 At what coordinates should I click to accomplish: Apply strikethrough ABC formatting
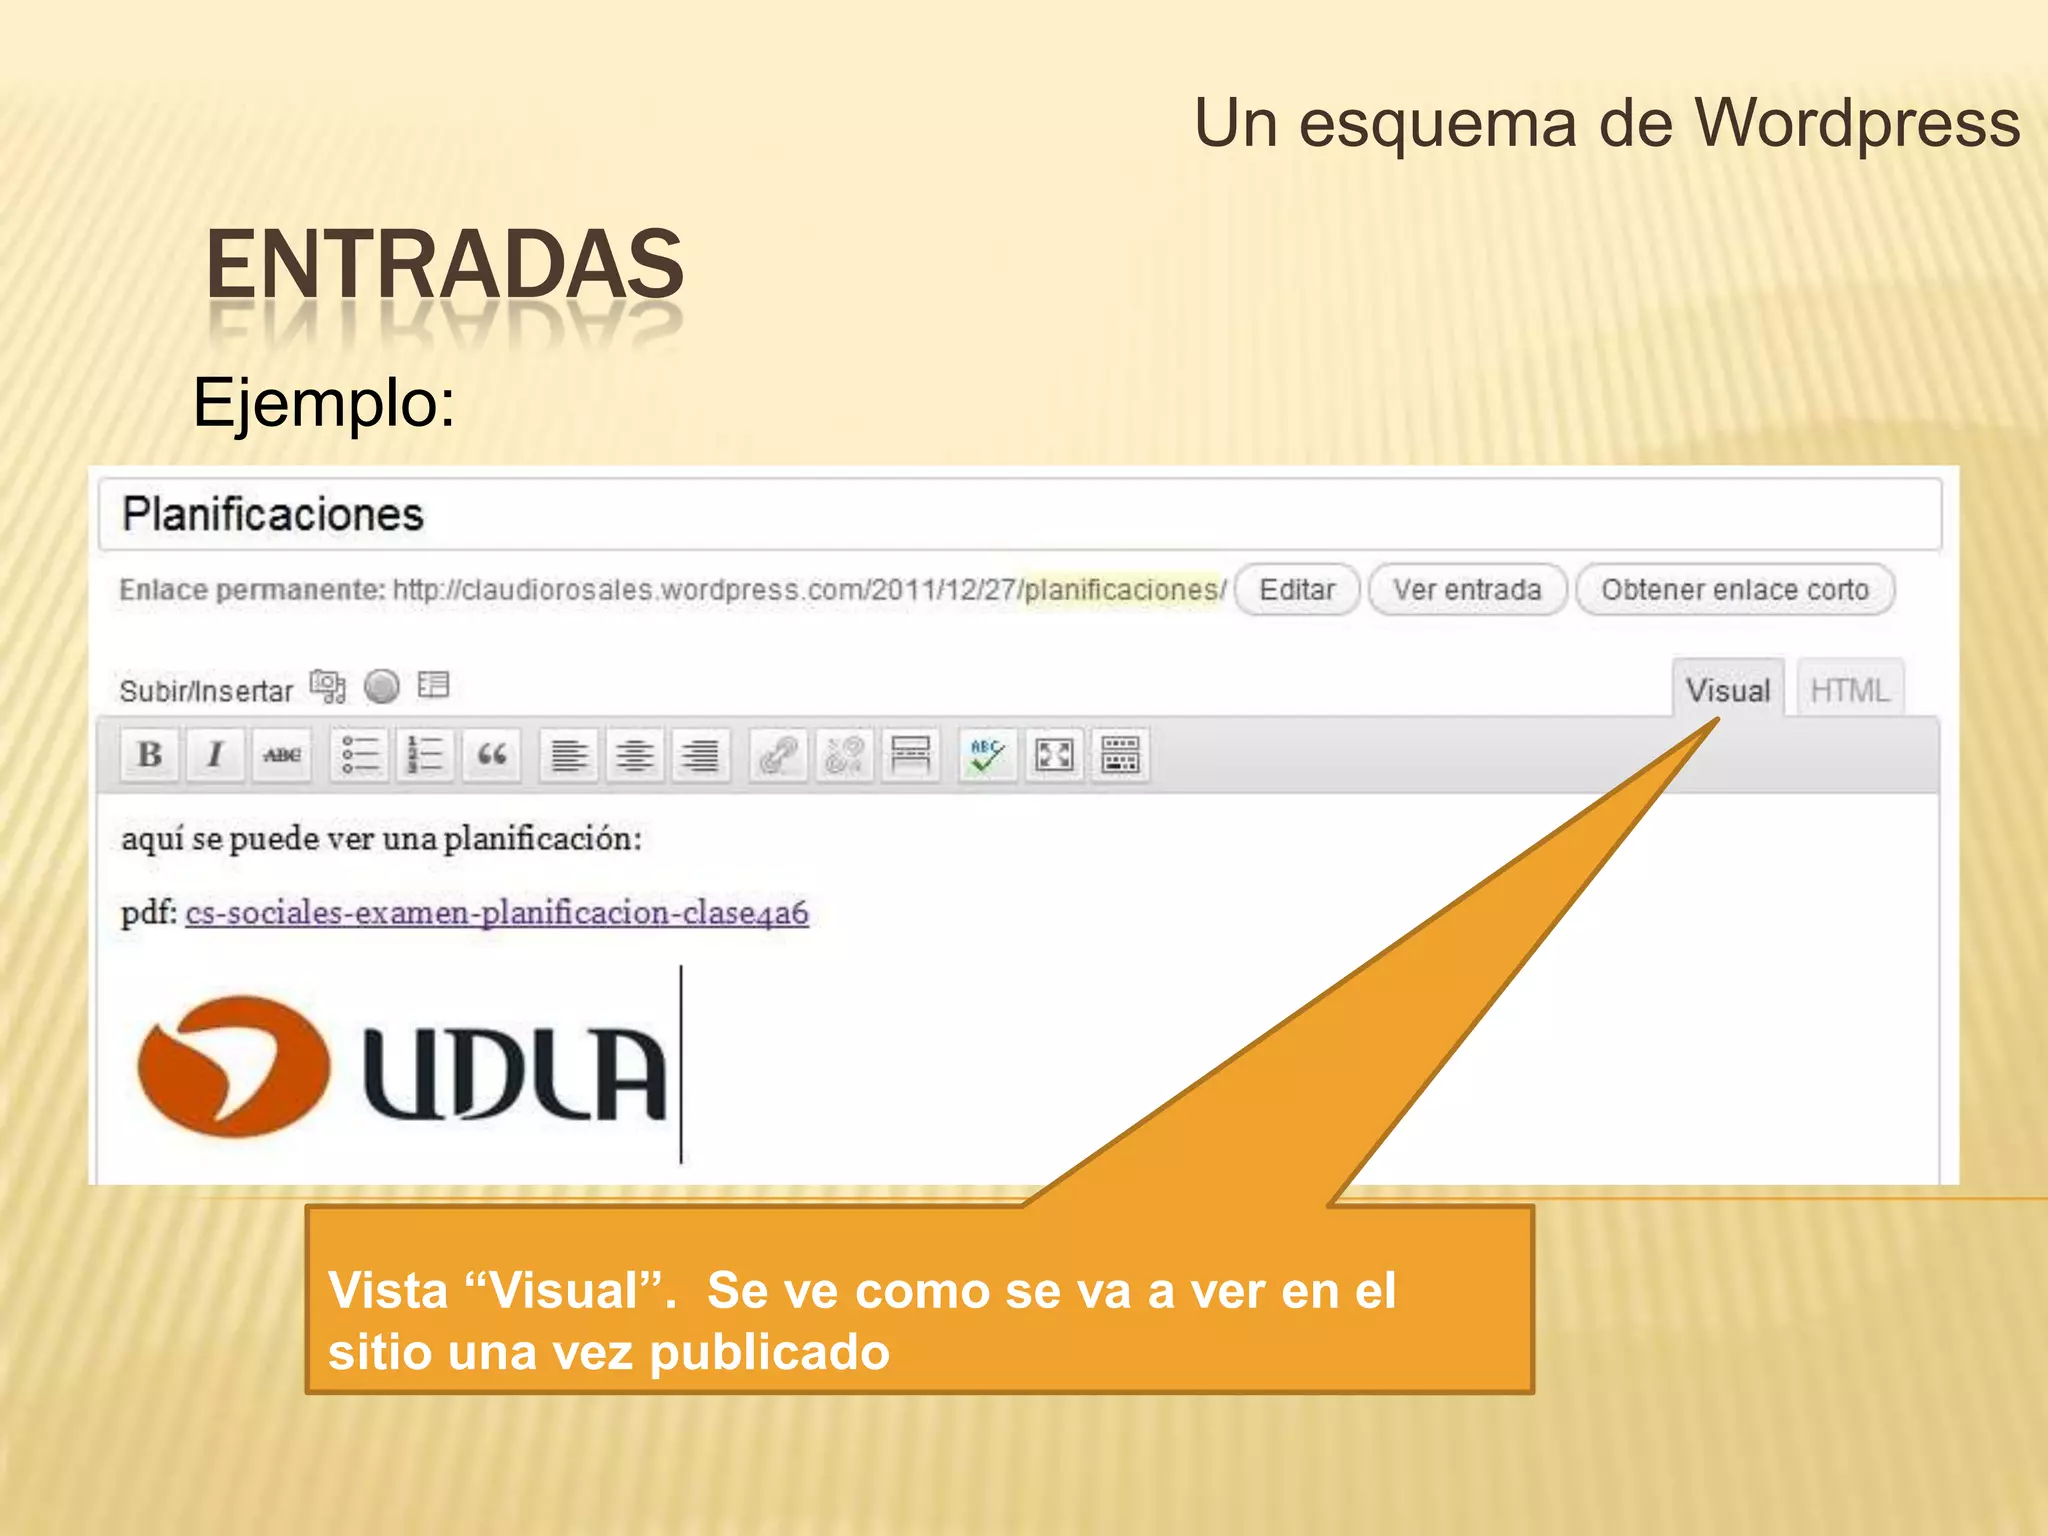(x=282, y=754)
